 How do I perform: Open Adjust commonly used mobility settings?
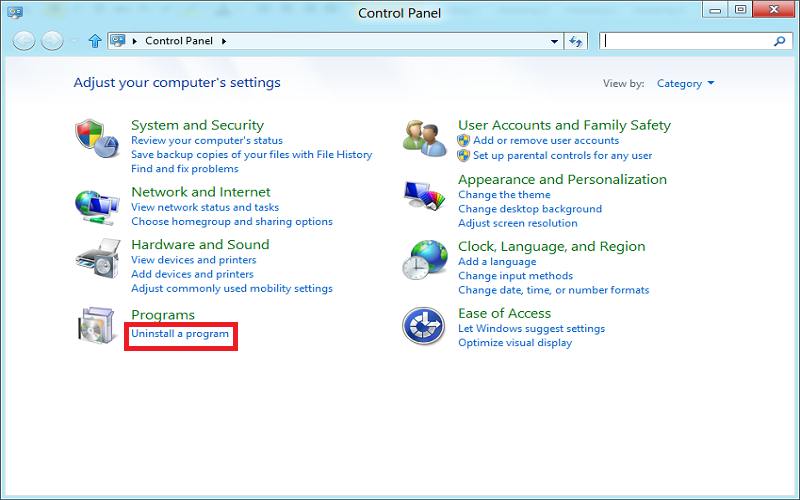(232, 288)
